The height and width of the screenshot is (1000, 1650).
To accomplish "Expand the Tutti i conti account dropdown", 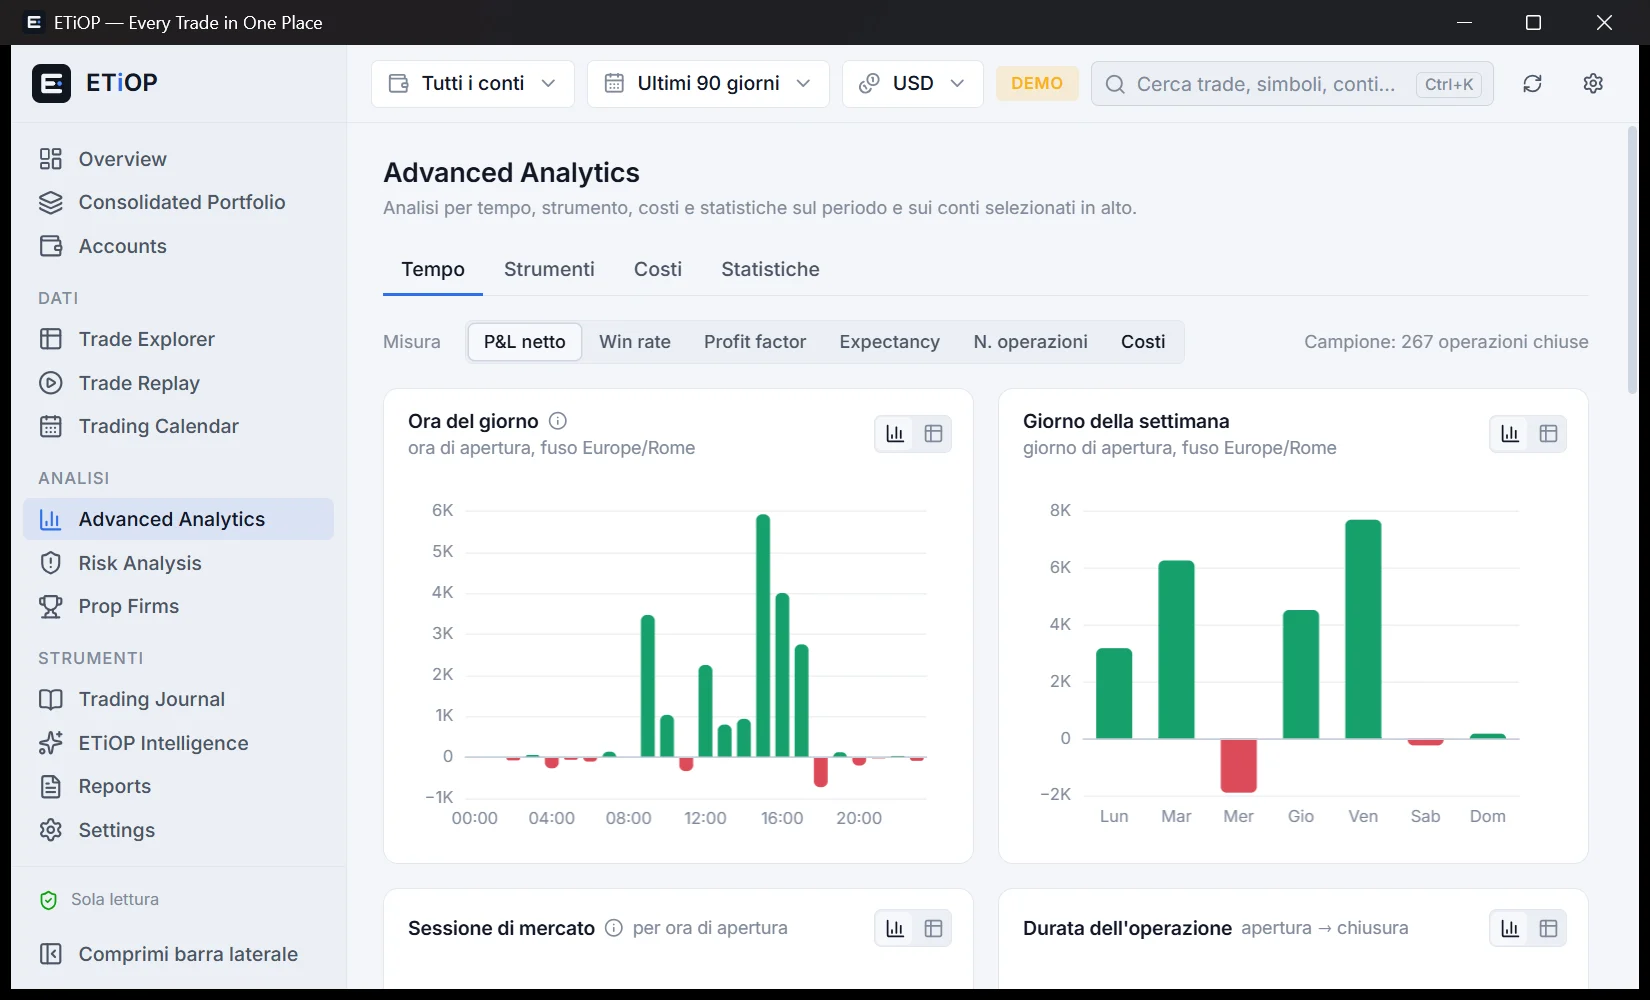I will pos(473,84).
